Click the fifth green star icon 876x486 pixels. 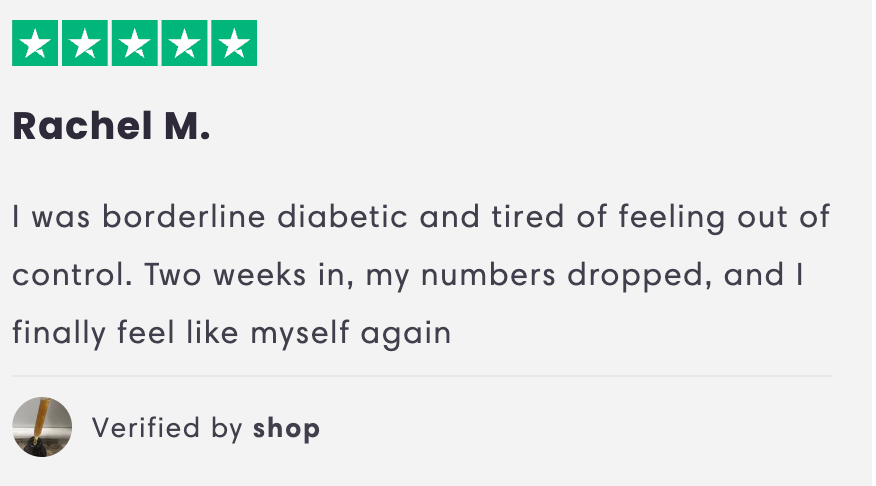(234, 43)
